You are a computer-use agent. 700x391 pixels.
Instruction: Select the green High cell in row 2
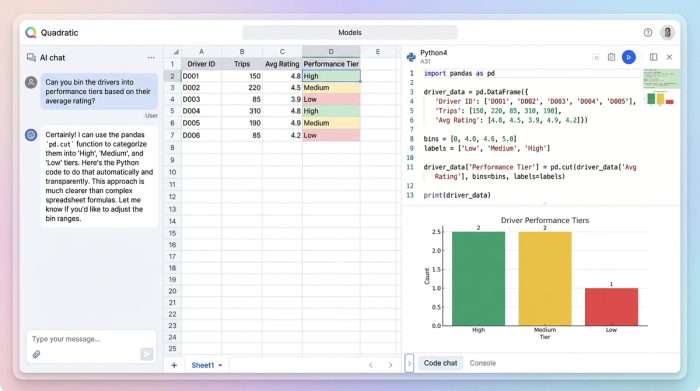pos(331,76)
